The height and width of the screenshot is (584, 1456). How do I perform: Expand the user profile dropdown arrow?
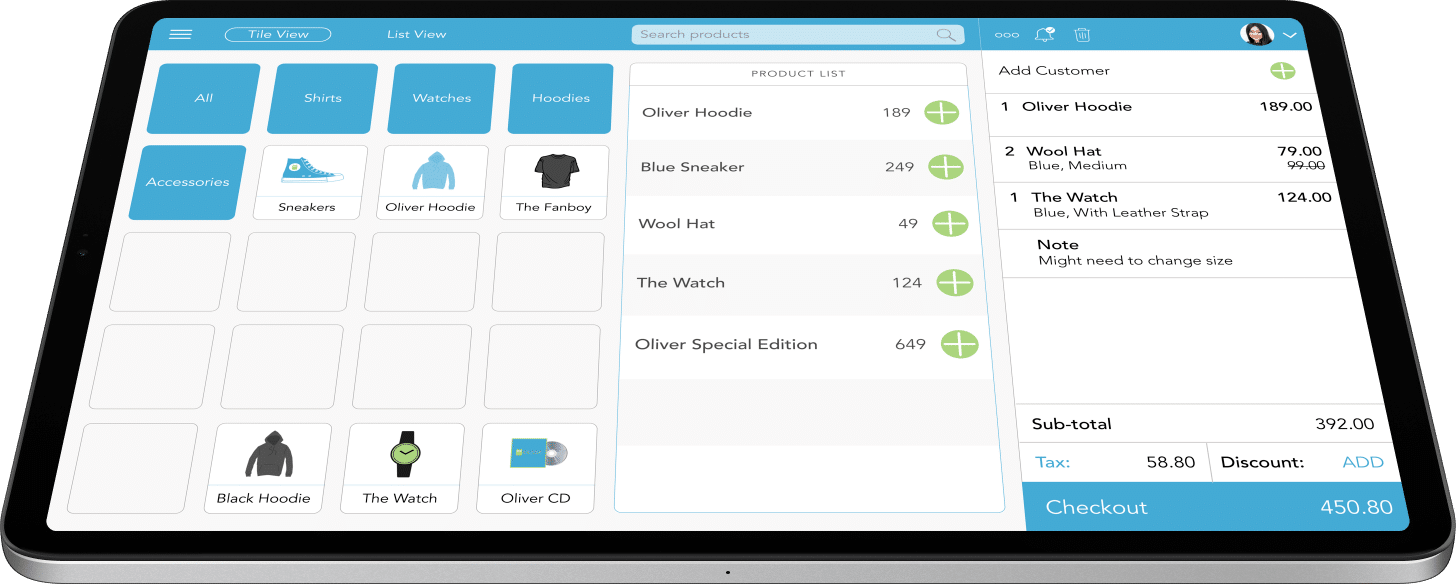pyautogui.click(x=1290, y=35)
